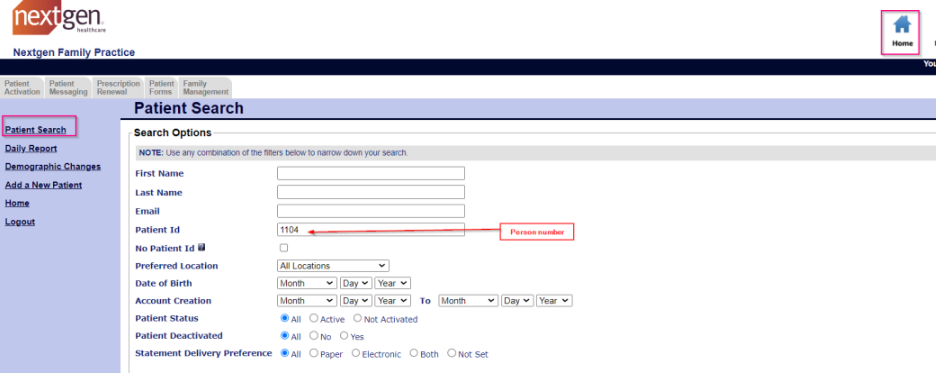Open Date of Birth Year dropdown
936x373 pixels.
[393, 283]
